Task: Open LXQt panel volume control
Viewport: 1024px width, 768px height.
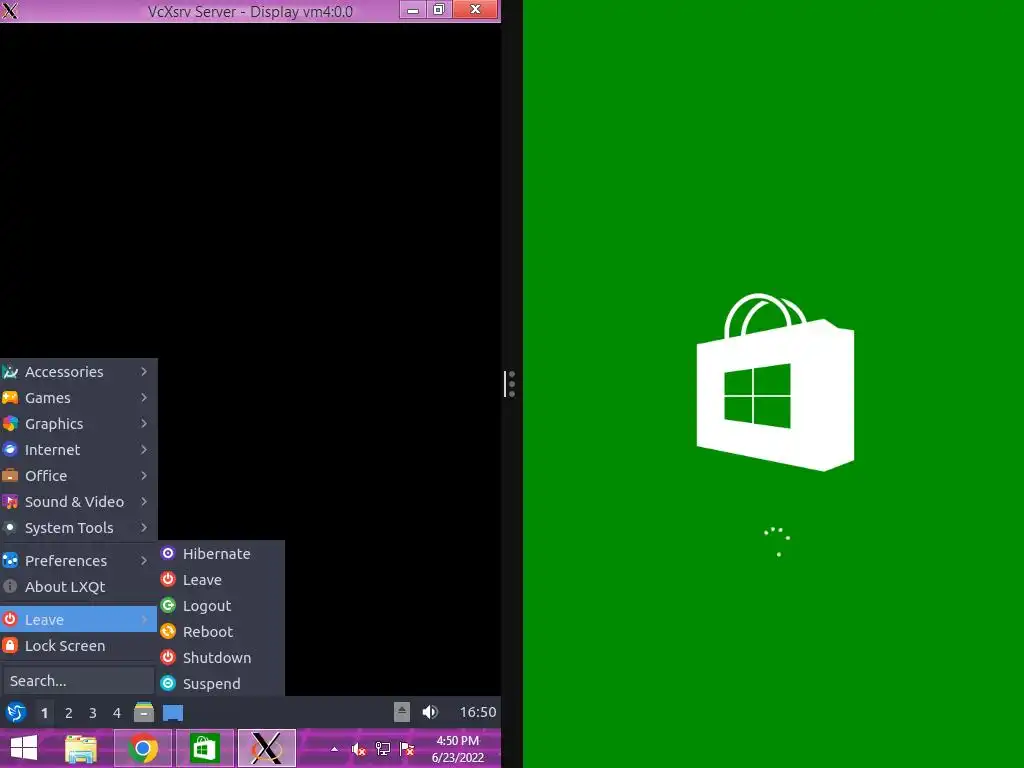Action: (x=430, y=712)
